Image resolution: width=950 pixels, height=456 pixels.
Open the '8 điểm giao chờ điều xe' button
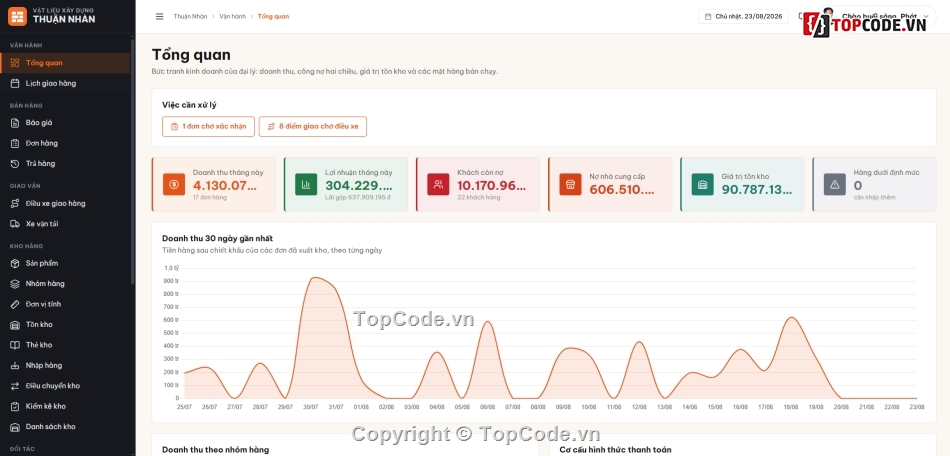pos(313,127)
